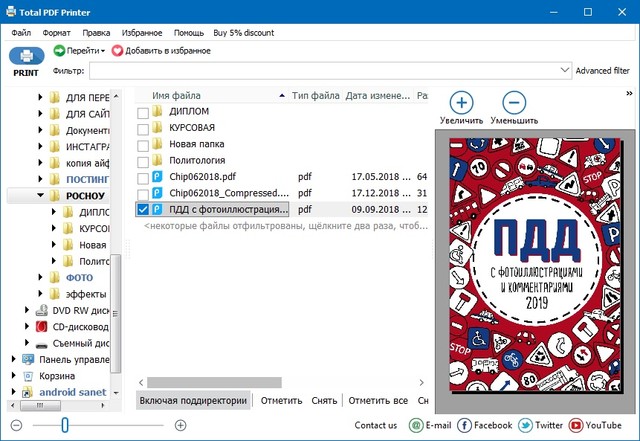Click the Отметить все button
640x441 pixels.
tap(376, 400)
